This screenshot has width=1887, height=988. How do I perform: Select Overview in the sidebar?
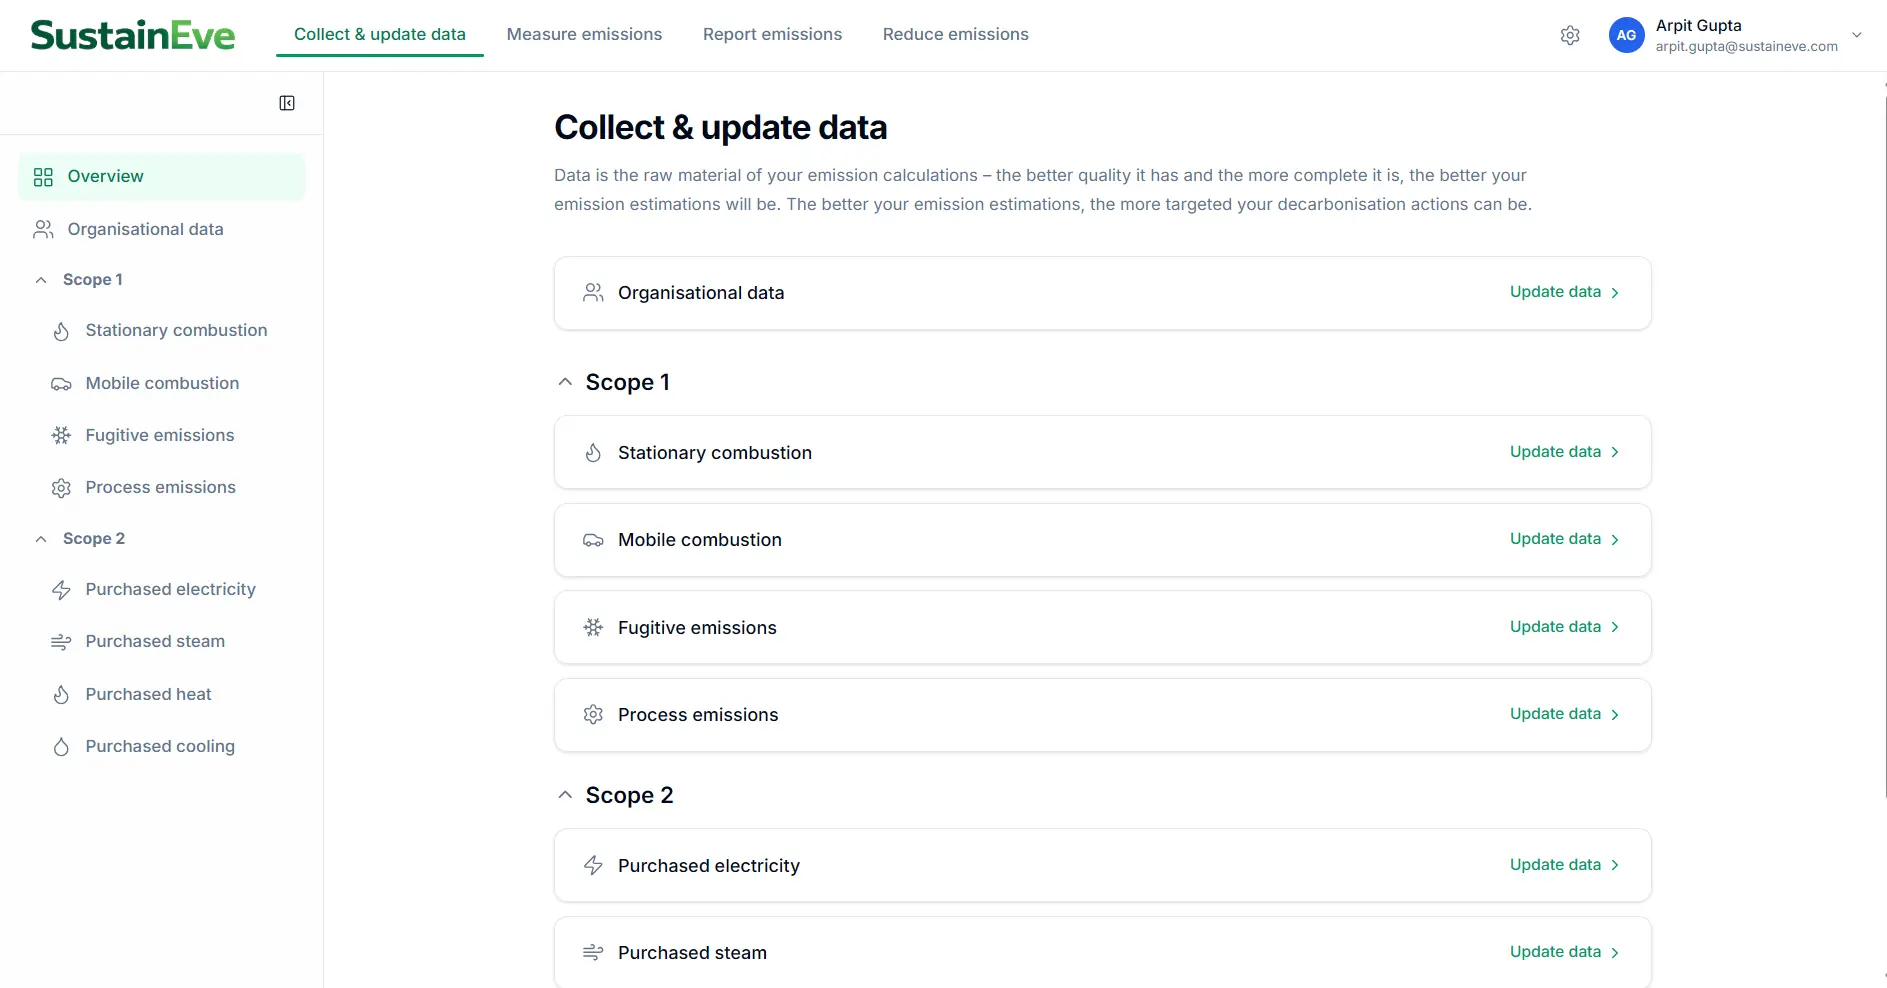tap(104, 176)
